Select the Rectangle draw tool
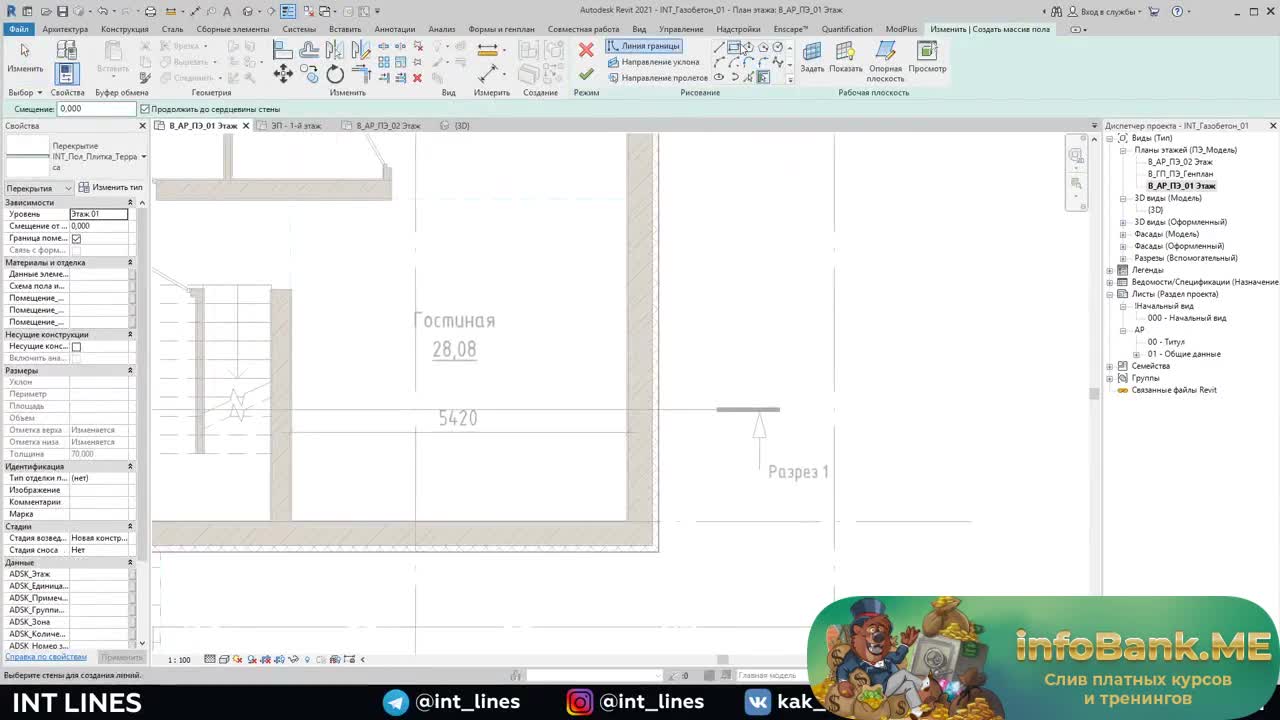 733,47
